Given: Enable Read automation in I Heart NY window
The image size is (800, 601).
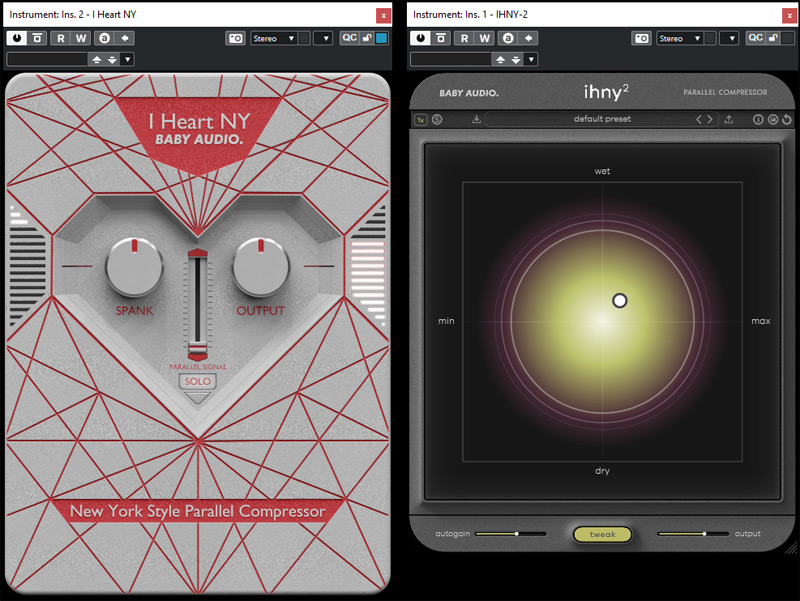Looking at the screenshot, I should [x=60, y=38].
